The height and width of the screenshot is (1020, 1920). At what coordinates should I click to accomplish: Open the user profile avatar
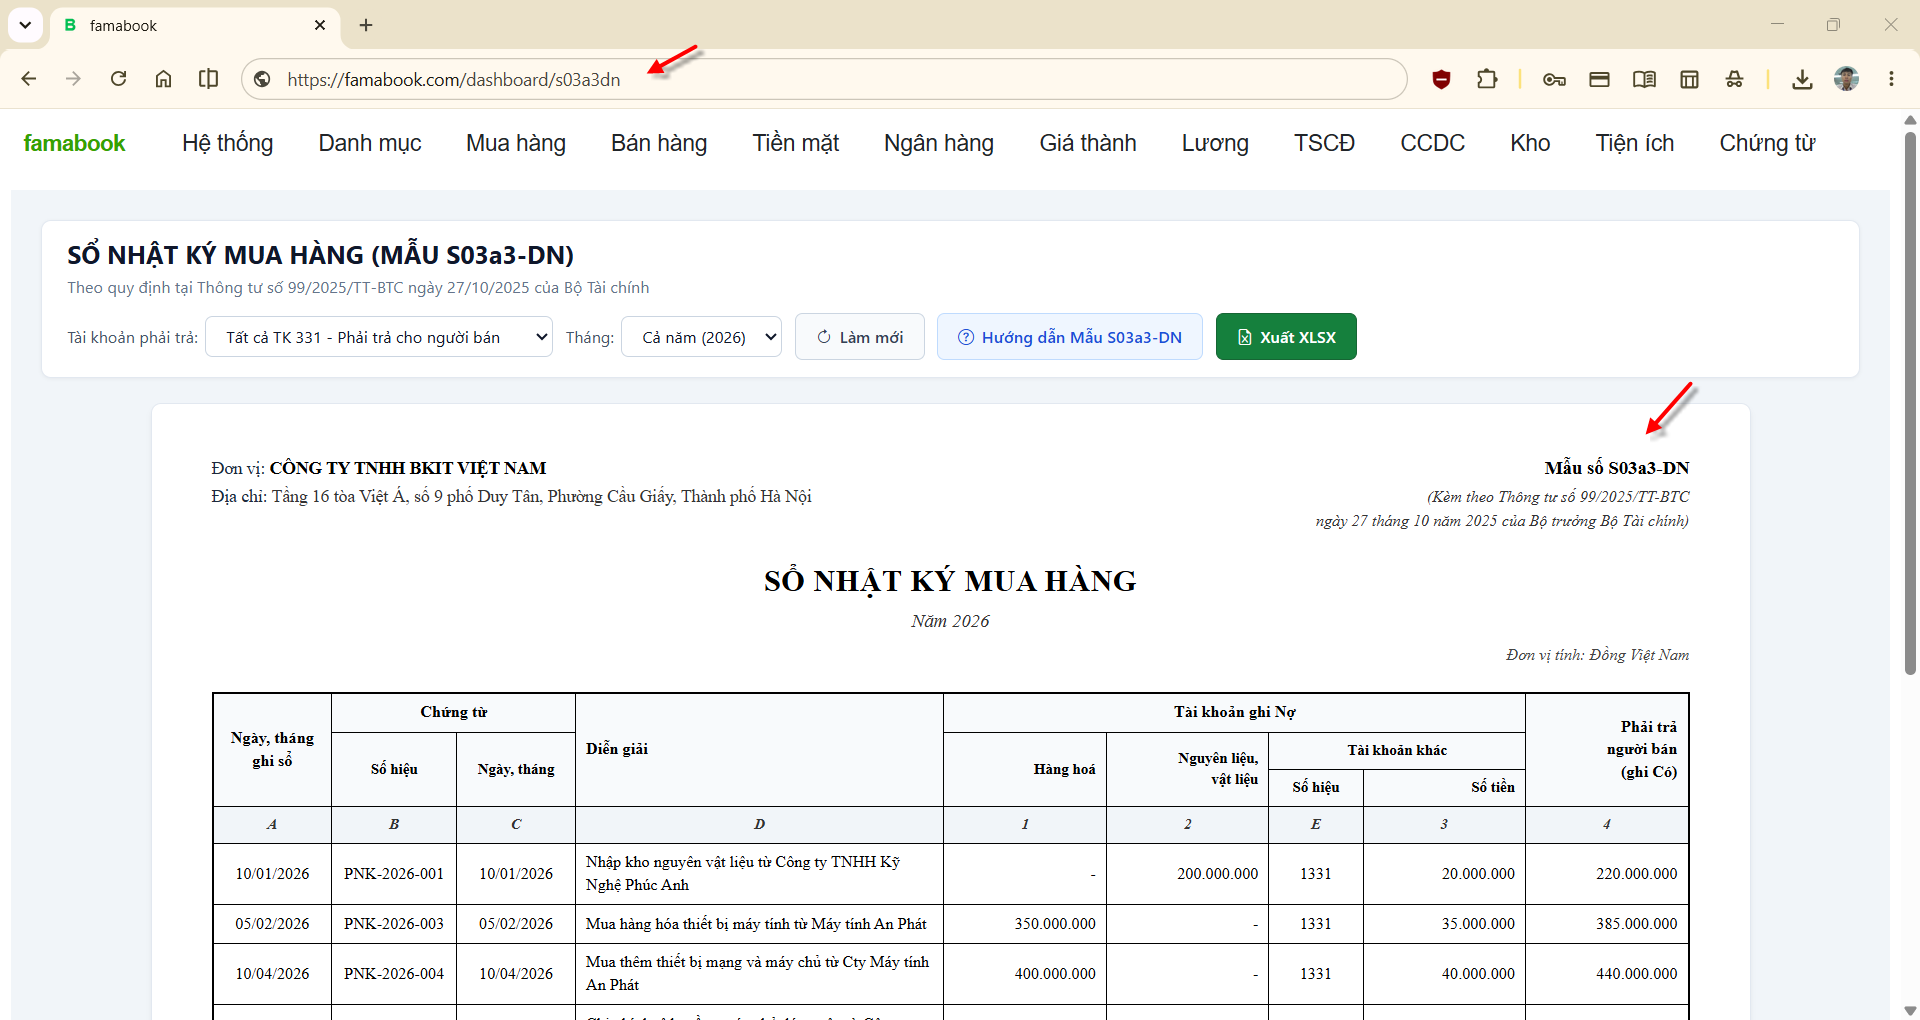[x=1846, y=79]
